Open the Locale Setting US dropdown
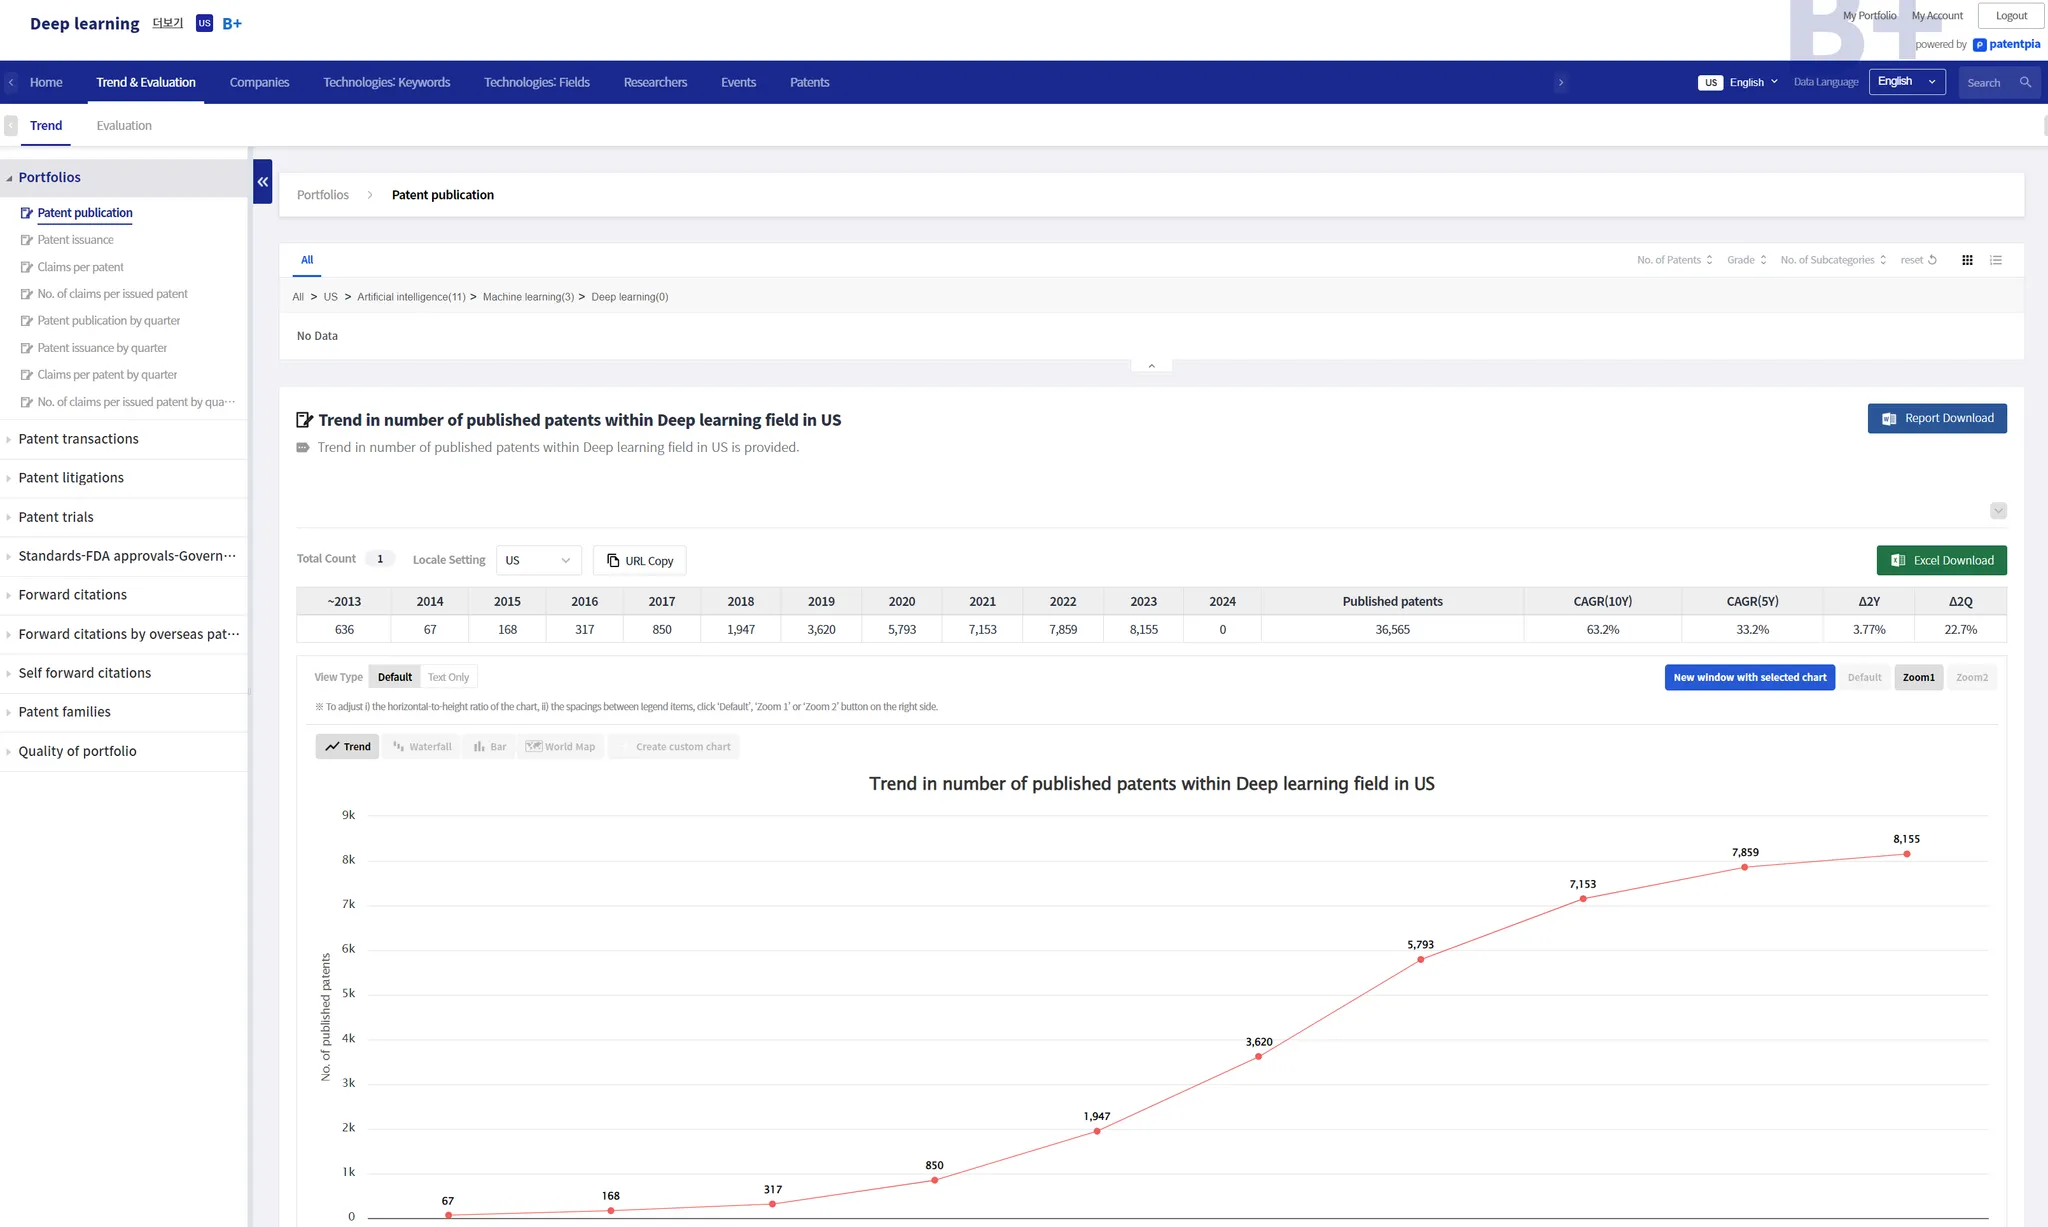Image resolution: width=2048 pixels, height=1227 pixels. (x=538, y=561)
